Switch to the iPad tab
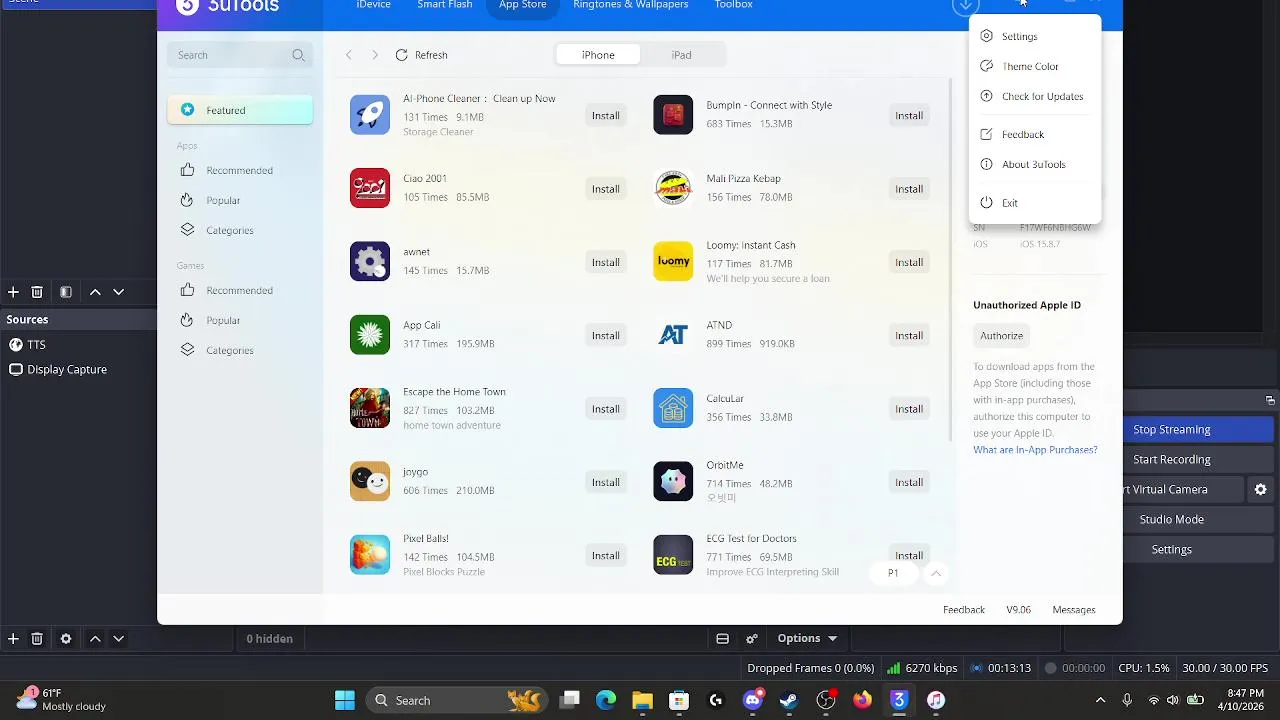Screen dimensions: 1280x720 tap(681, 55)
